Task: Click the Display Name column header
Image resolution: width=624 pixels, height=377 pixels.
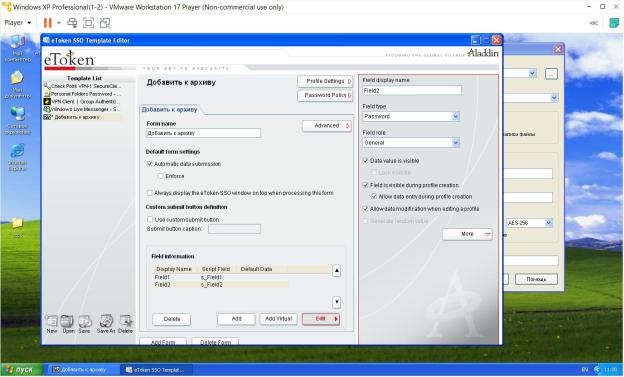Action: coord(174,269)
